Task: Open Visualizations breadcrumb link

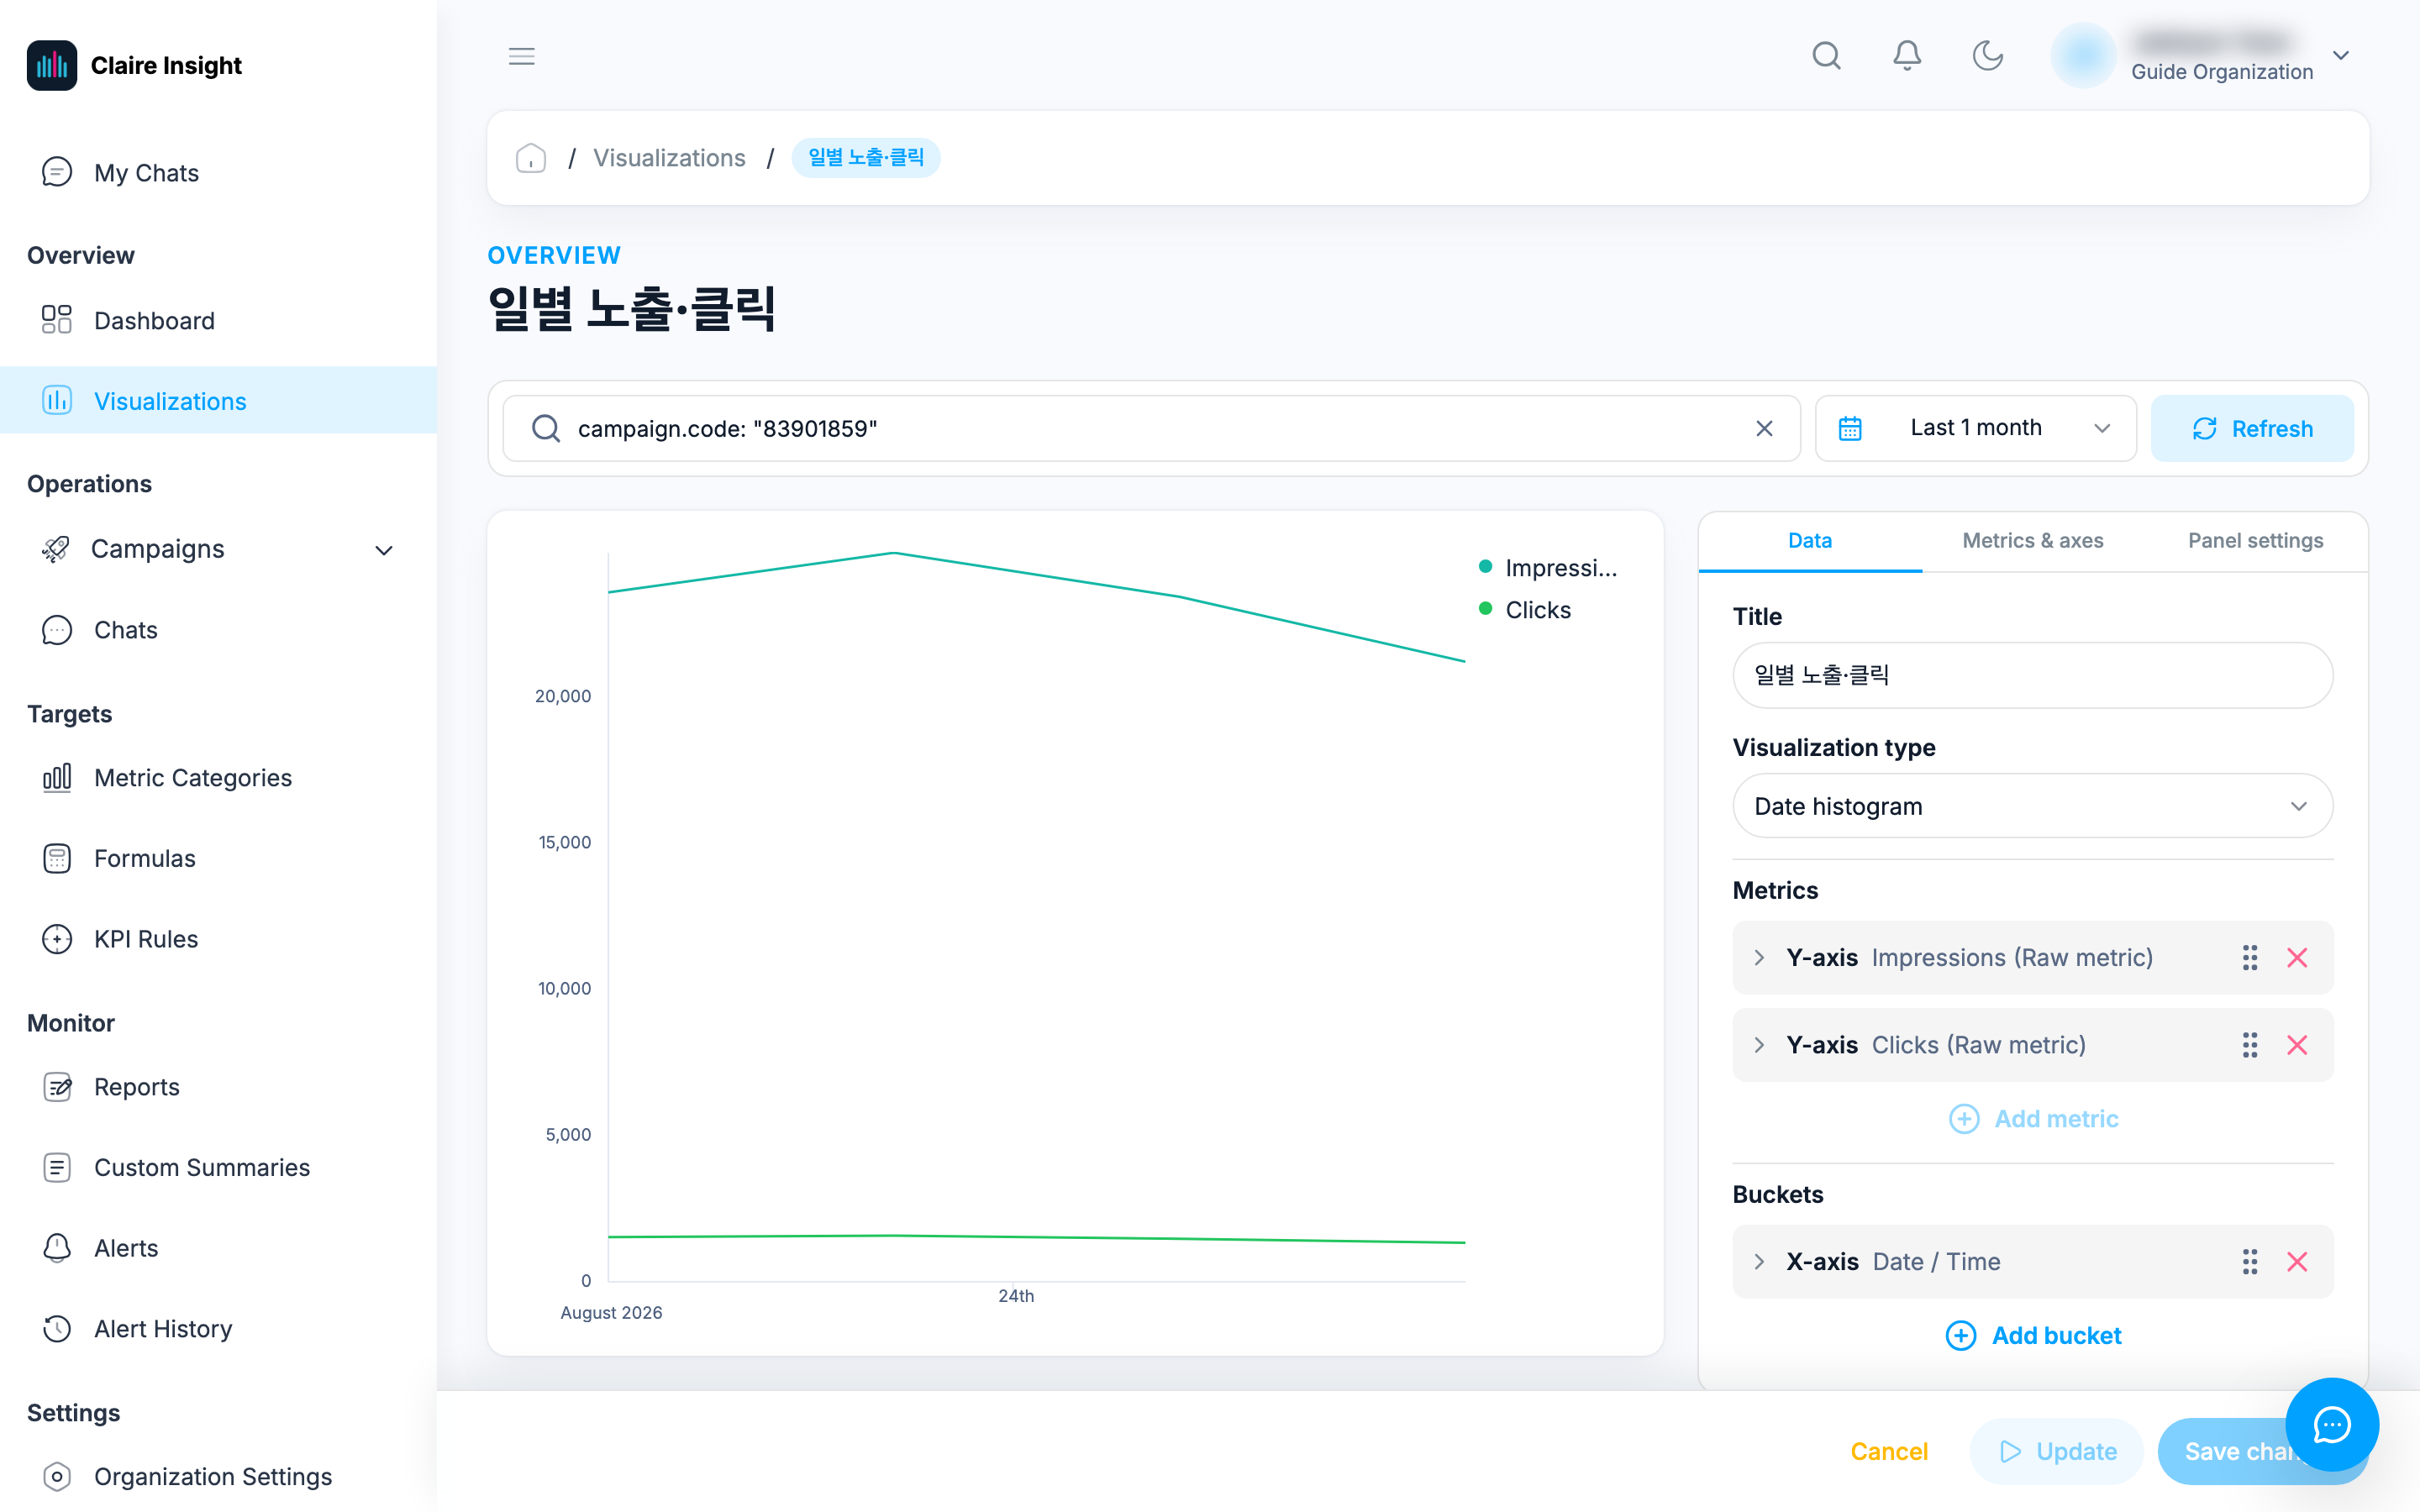Action: 669,158
